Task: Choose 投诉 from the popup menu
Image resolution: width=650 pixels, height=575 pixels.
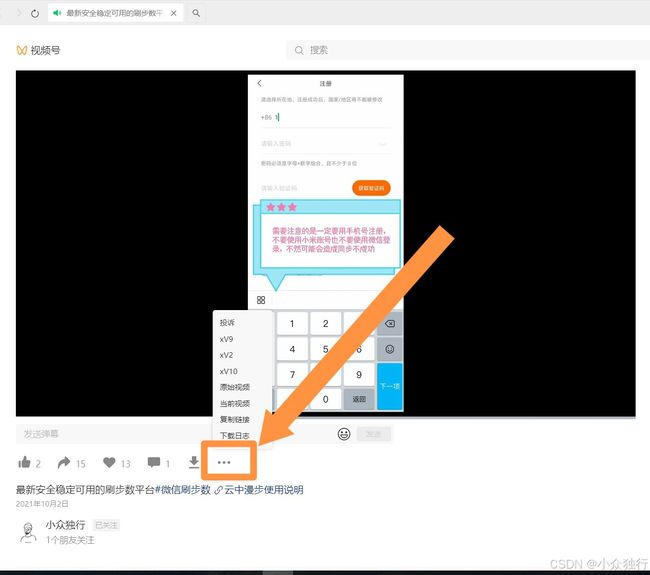Action: pyautogui.click(x=227, y=323)
